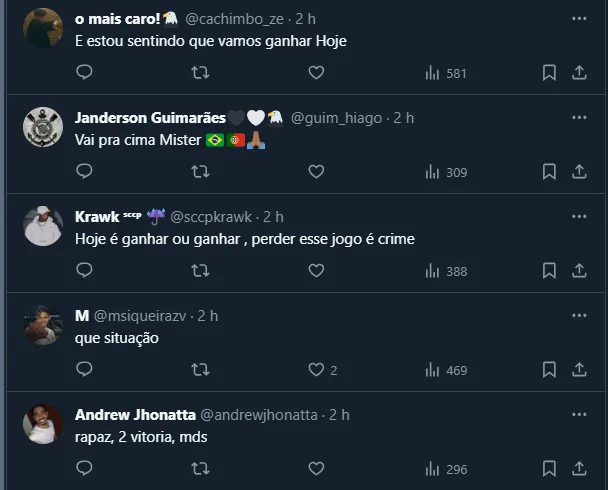Bookmark the 'Vai pra cima Mister' tweet
Image resolution: width=608 pixels, height=490 pixels.
coord(549,172)
